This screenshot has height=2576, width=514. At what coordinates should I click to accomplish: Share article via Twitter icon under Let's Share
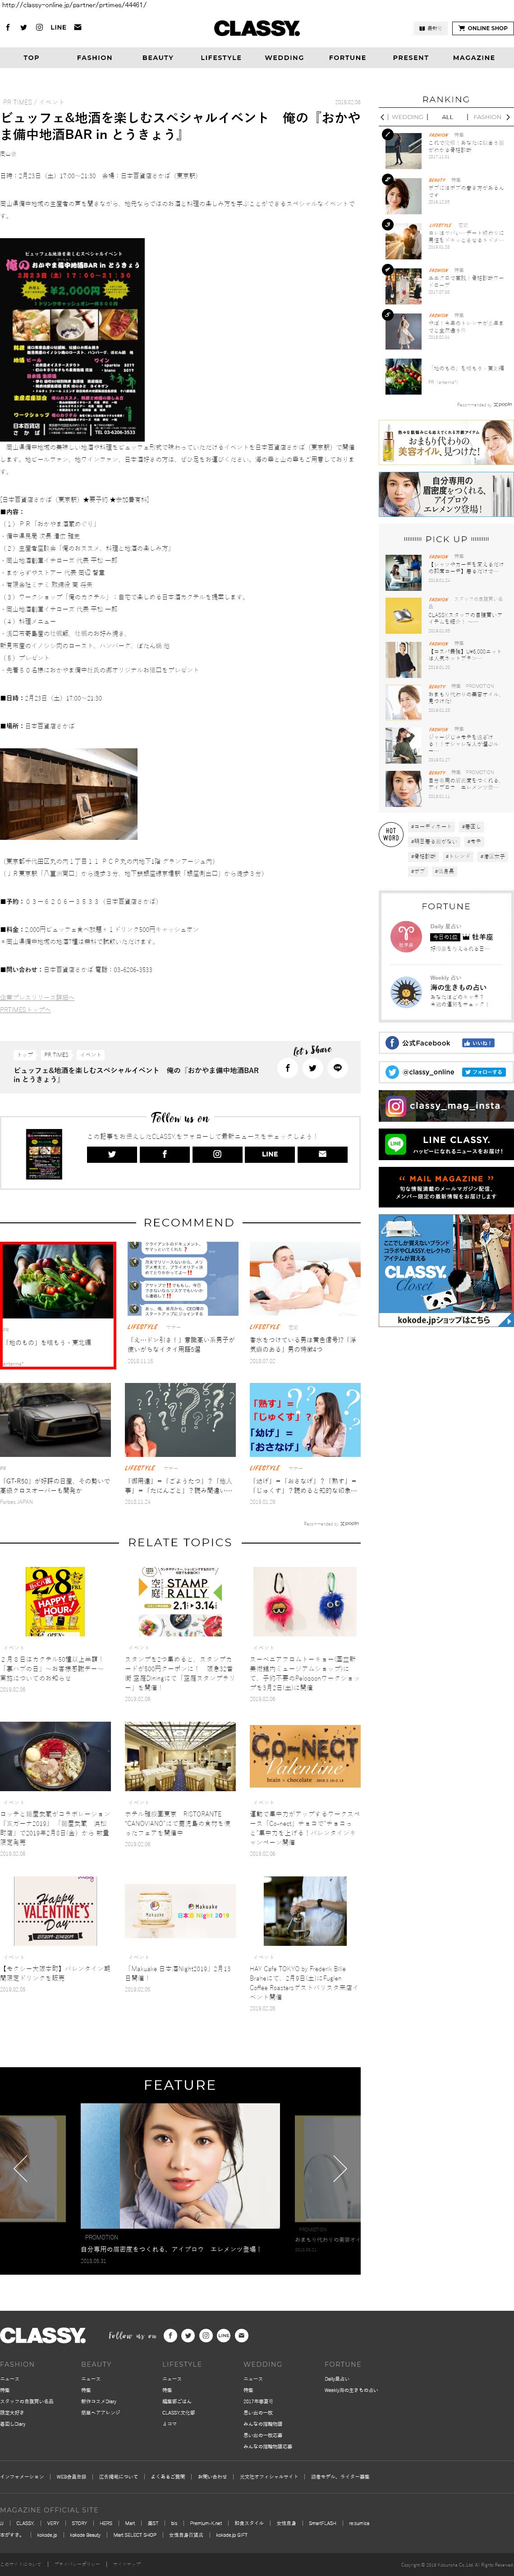[x=312, y=1068]
